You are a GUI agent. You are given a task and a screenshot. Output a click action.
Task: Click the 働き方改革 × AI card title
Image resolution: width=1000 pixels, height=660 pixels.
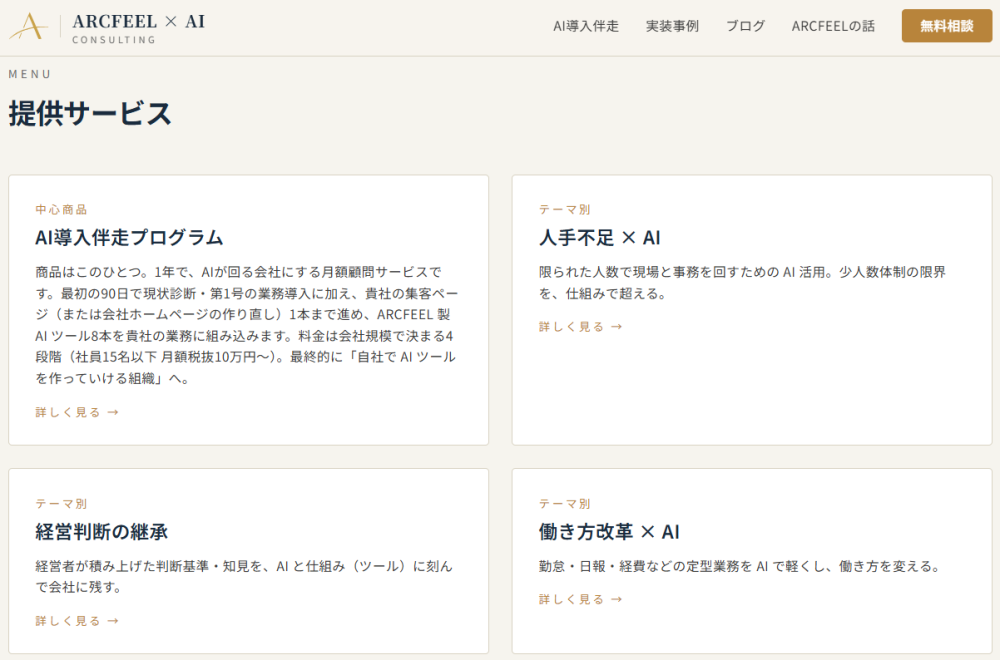coord(609,532)
